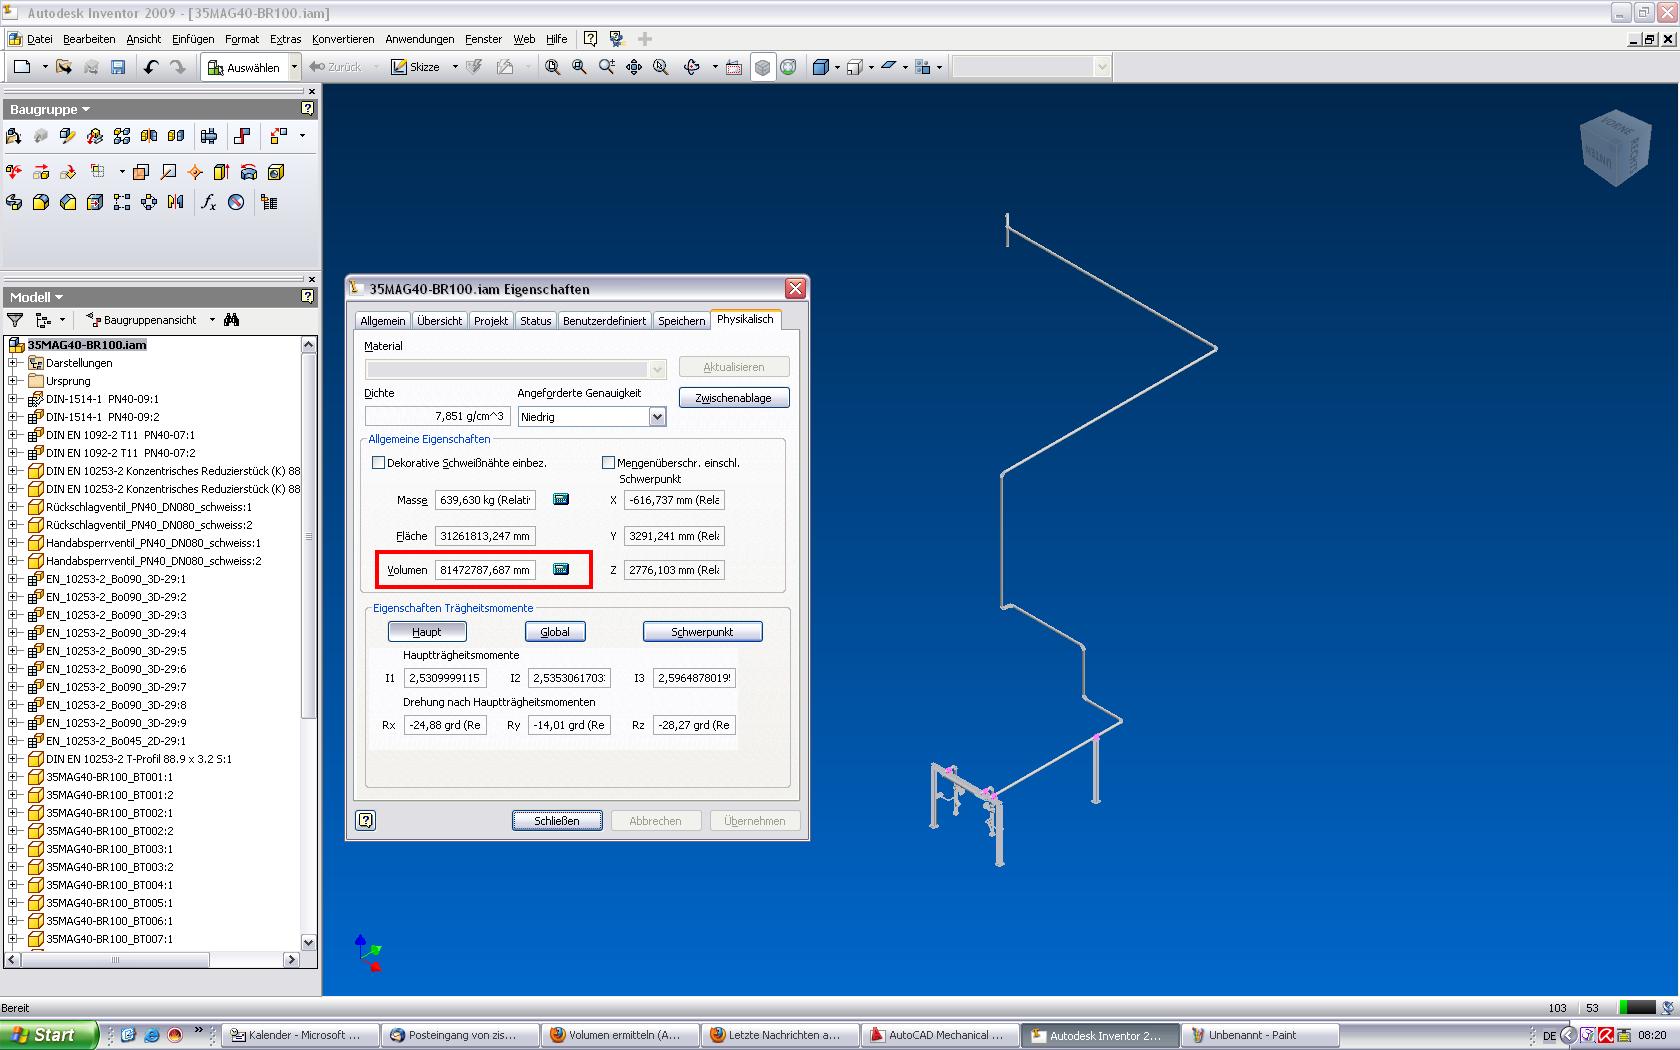Open the bill of materials icon in Baugruppe panel

(x=269, y=202)
